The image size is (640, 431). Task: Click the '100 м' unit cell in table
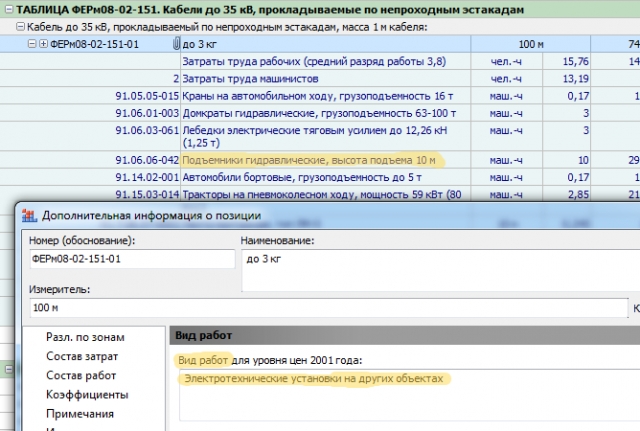tap(531, 44)
